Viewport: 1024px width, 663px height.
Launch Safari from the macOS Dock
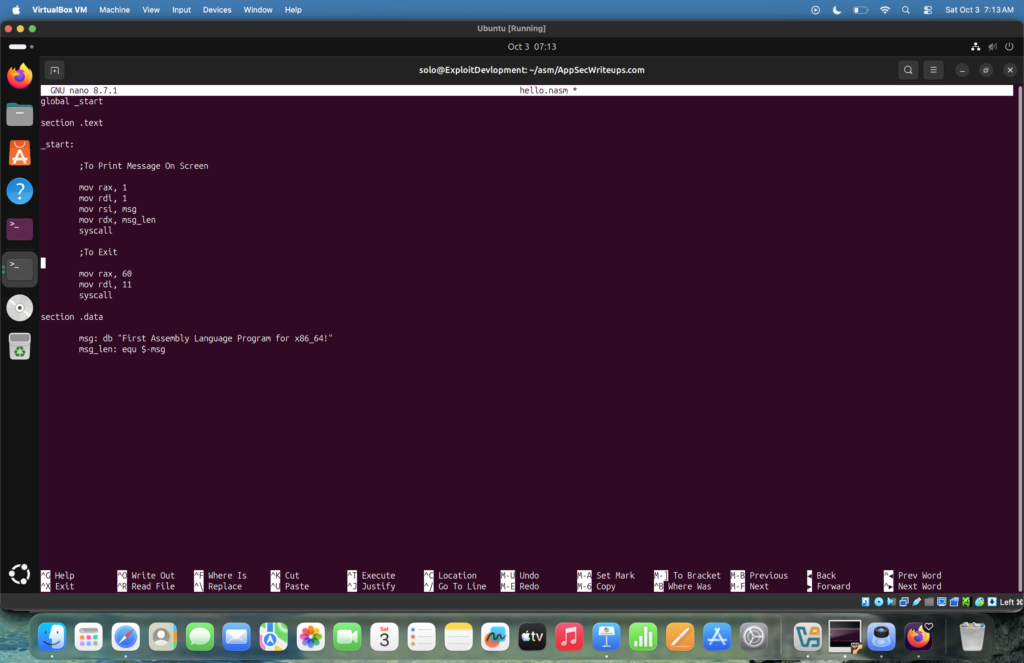point(125,636)
